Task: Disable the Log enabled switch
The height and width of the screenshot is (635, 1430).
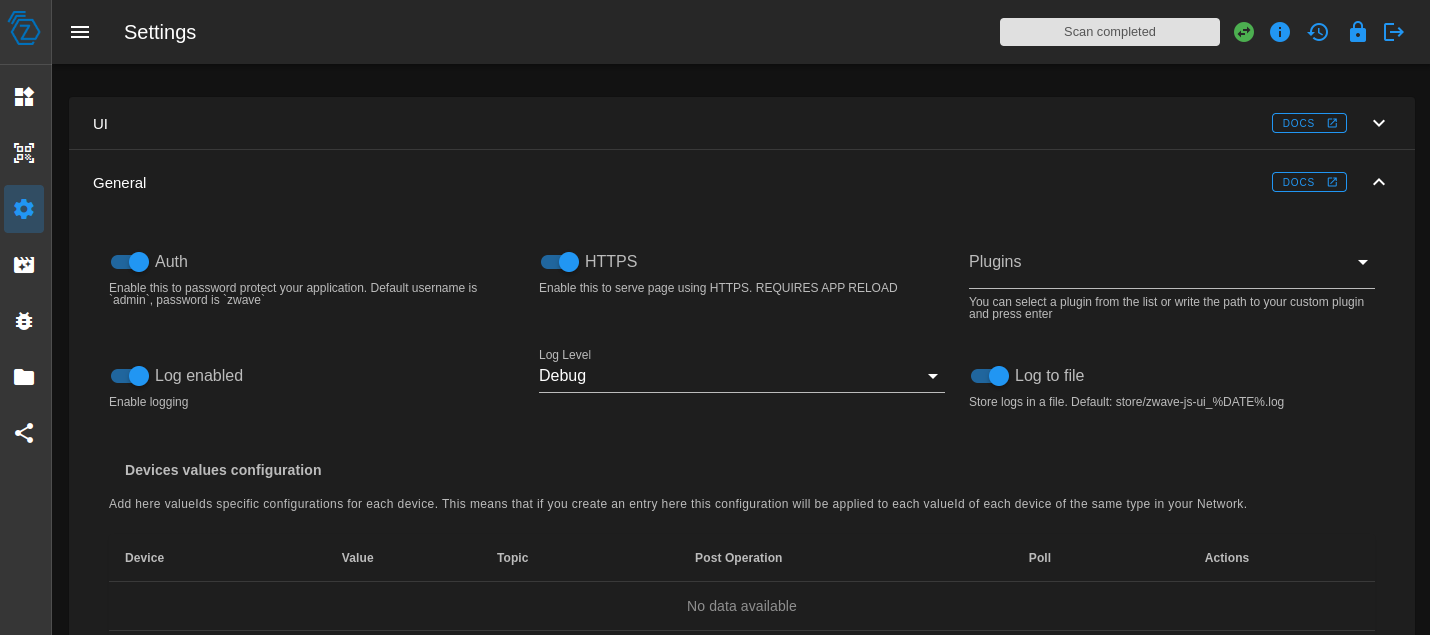Action: (130, 376)
